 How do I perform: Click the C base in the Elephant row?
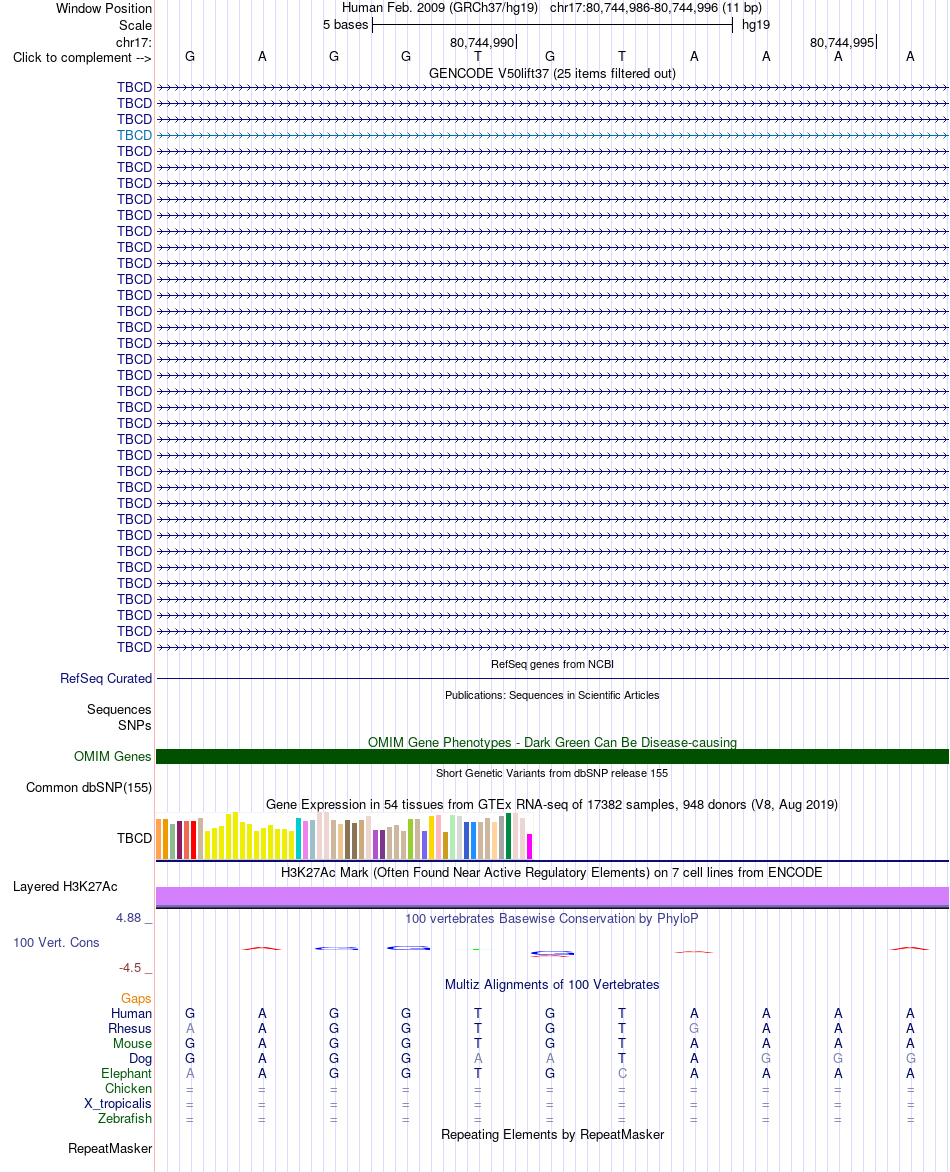(x=622, y=1073)
